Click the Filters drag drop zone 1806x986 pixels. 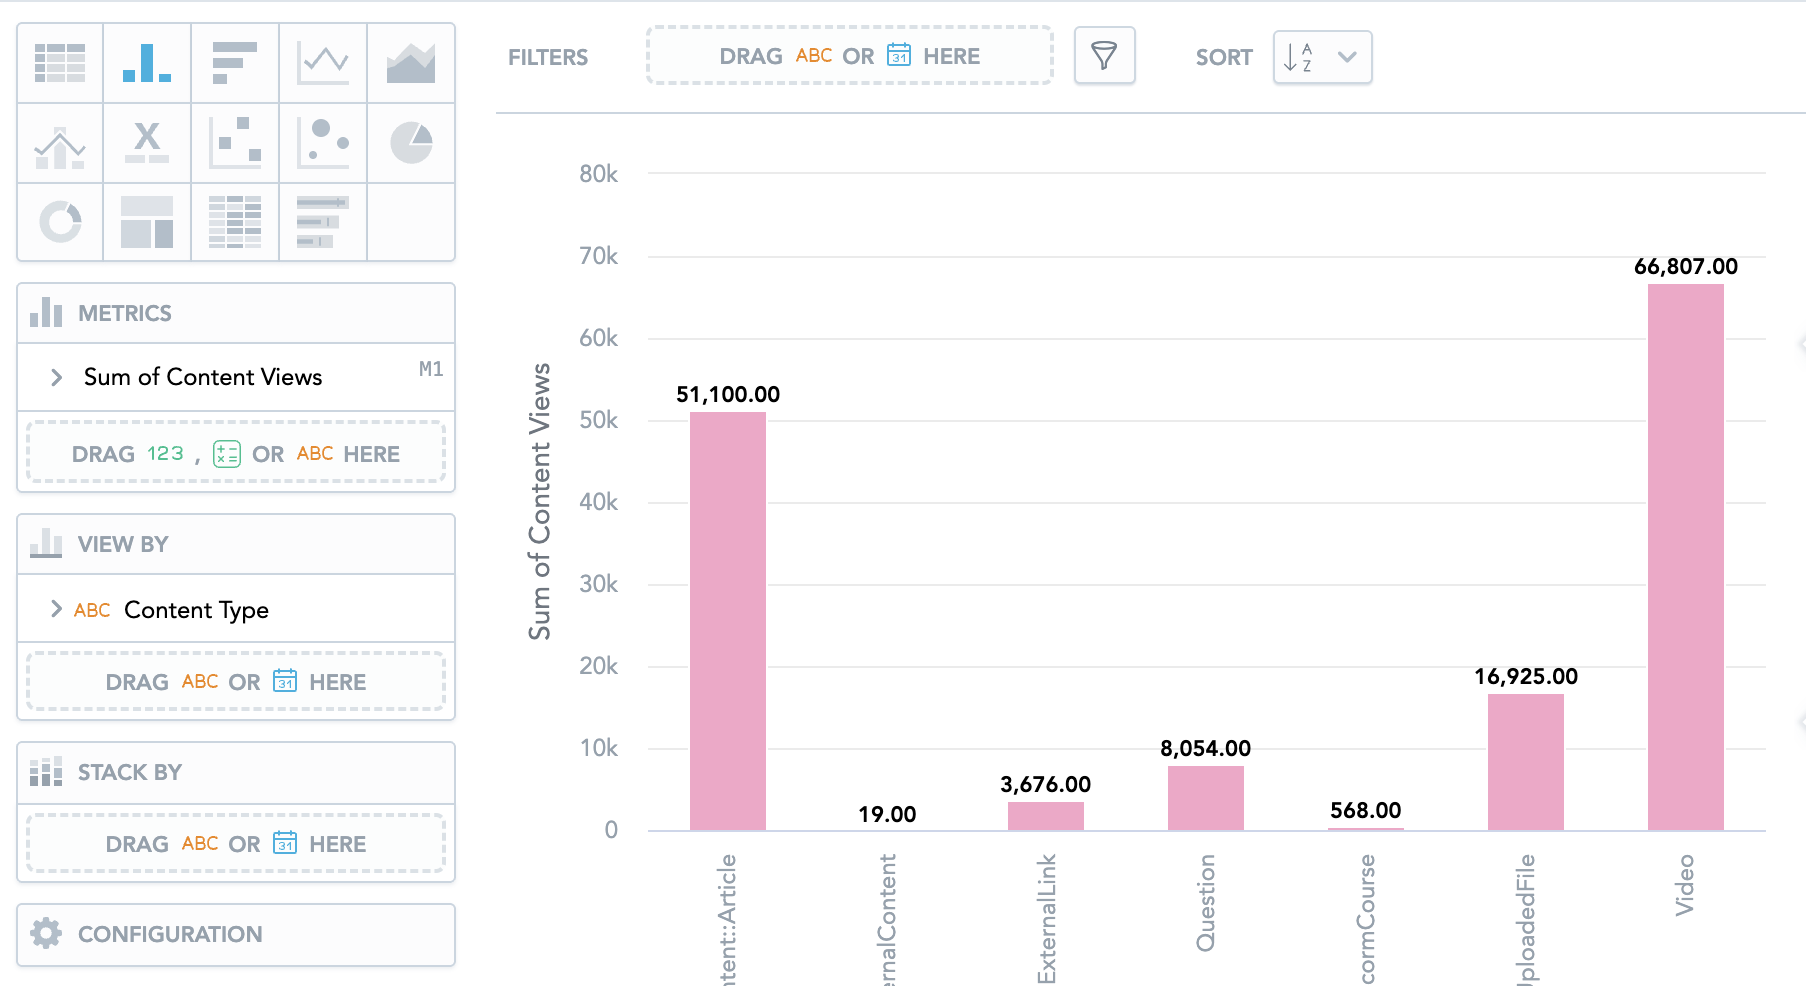(849, 56)
